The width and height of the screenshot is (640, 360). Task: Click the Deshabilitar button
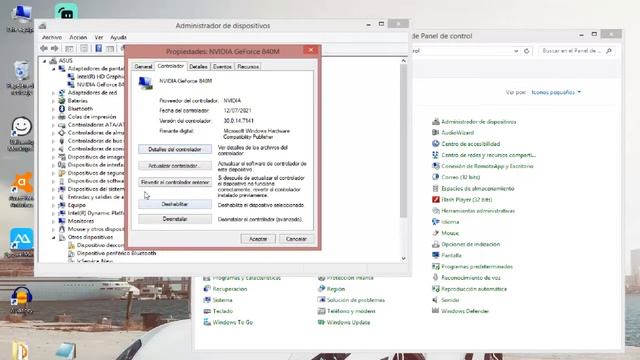click(175, 204)
